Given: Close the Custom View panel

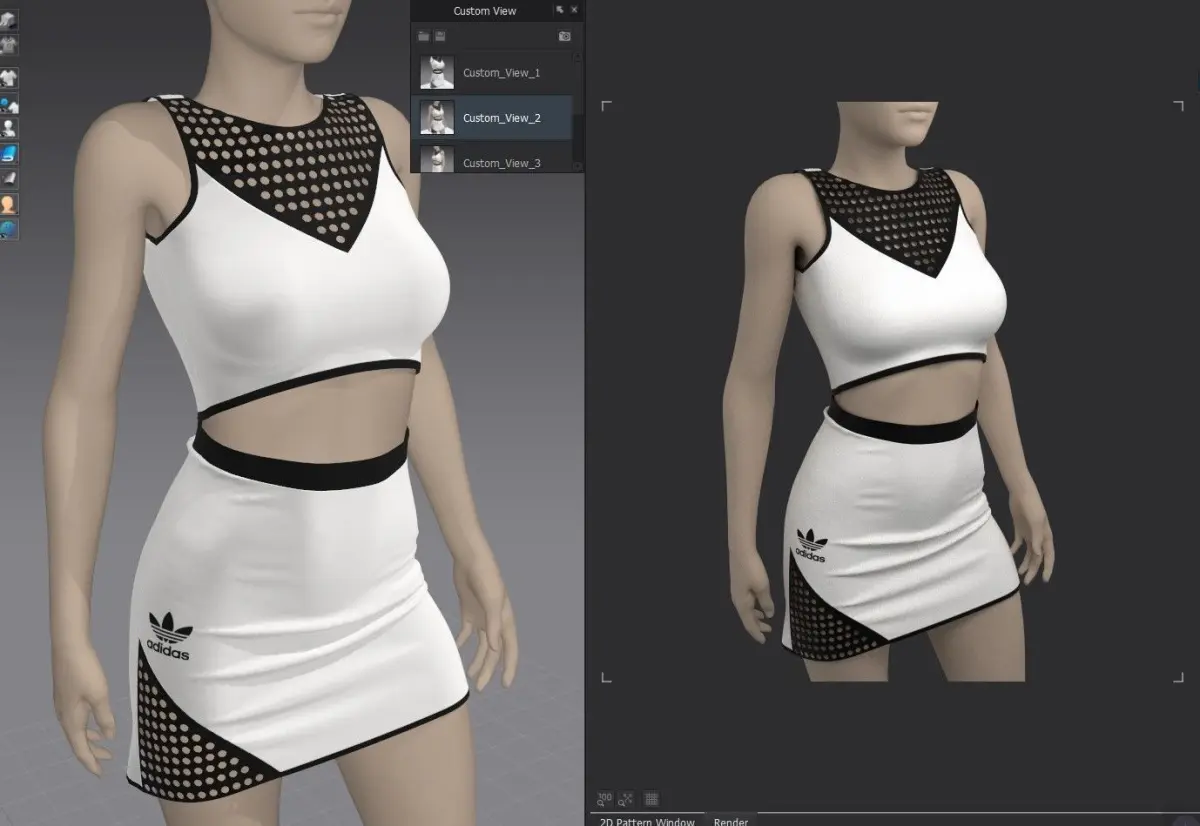Looking at the screenshot, I should [574, 10].
